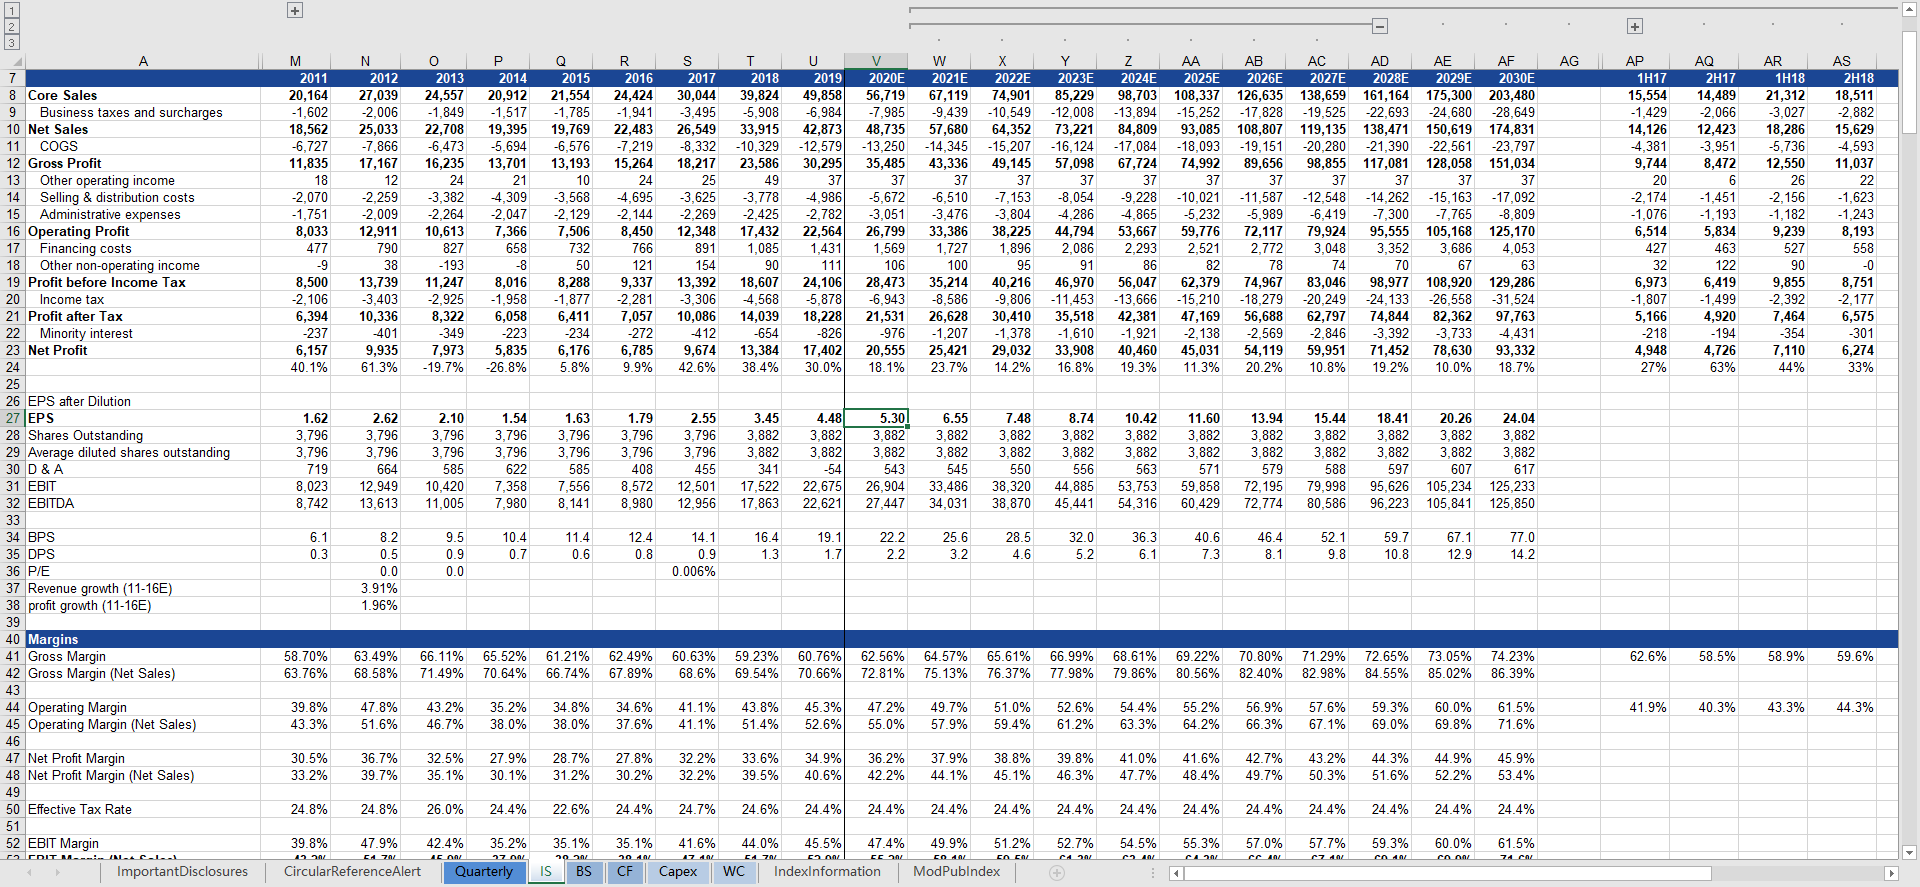Click the horizontal scrollbar thumb
This screenshot has height=887, width=1920.
tap(1447, 873)
